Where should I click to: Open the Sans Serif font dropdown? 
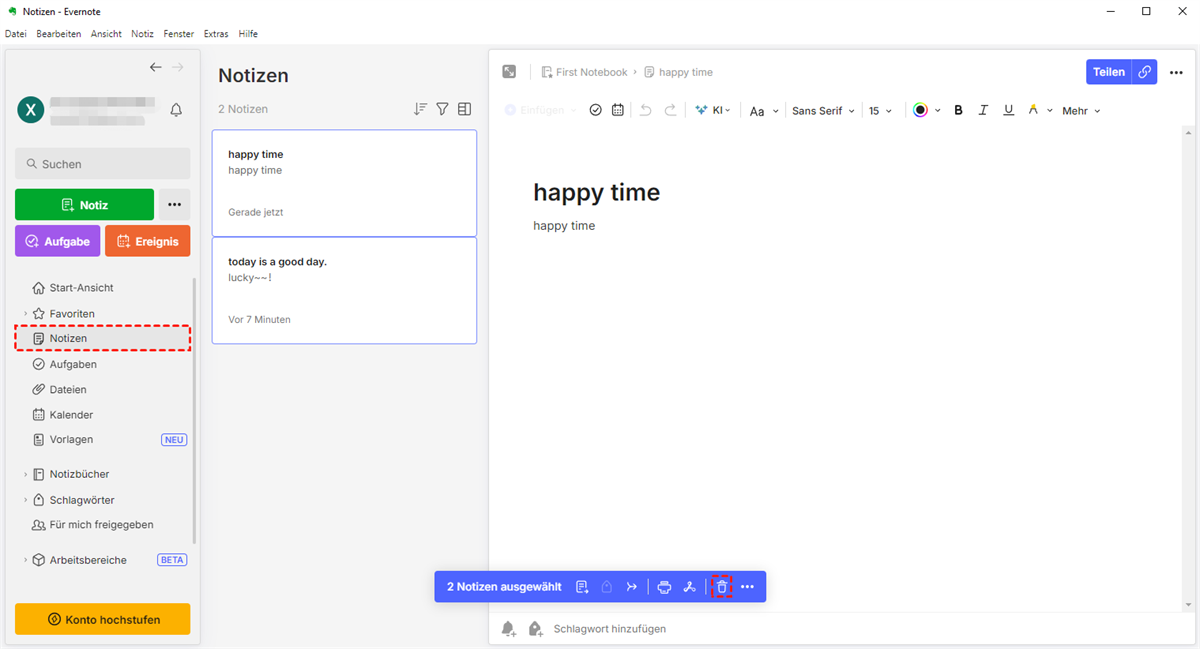tap(823, 111)
